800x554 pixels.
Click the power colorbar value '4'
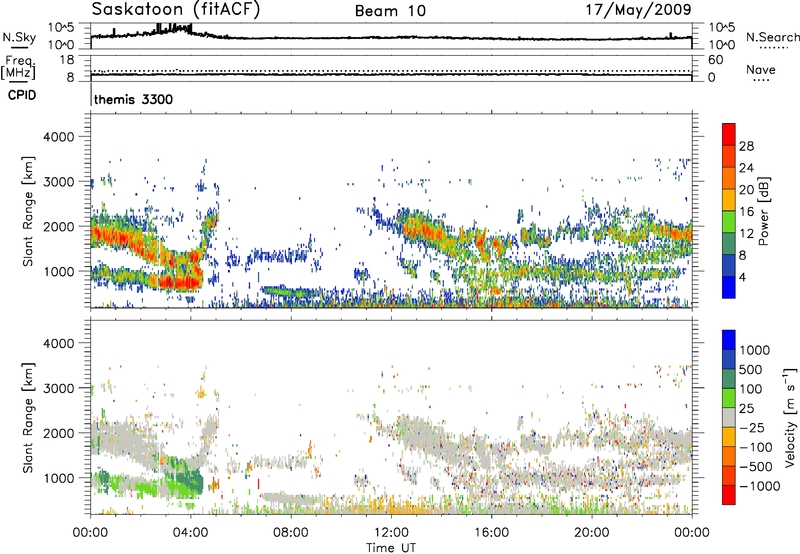pyautogui.click(x=742, y=278)
